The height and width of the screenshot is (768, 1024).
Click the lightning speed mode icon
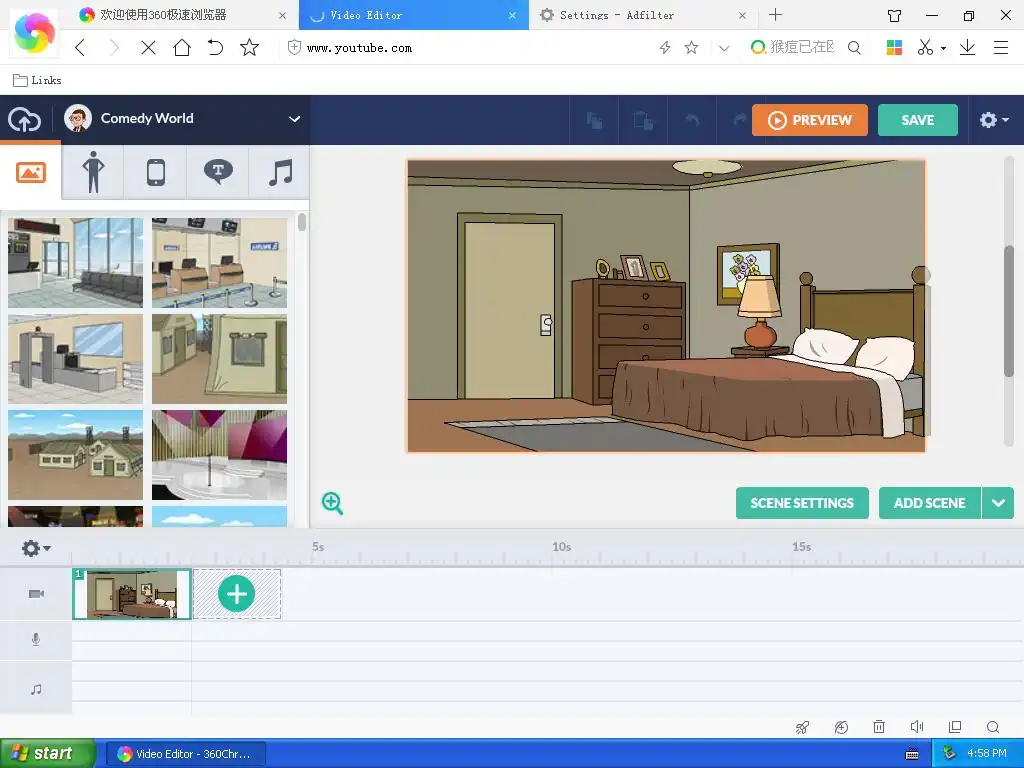click(x=665, y=48)
